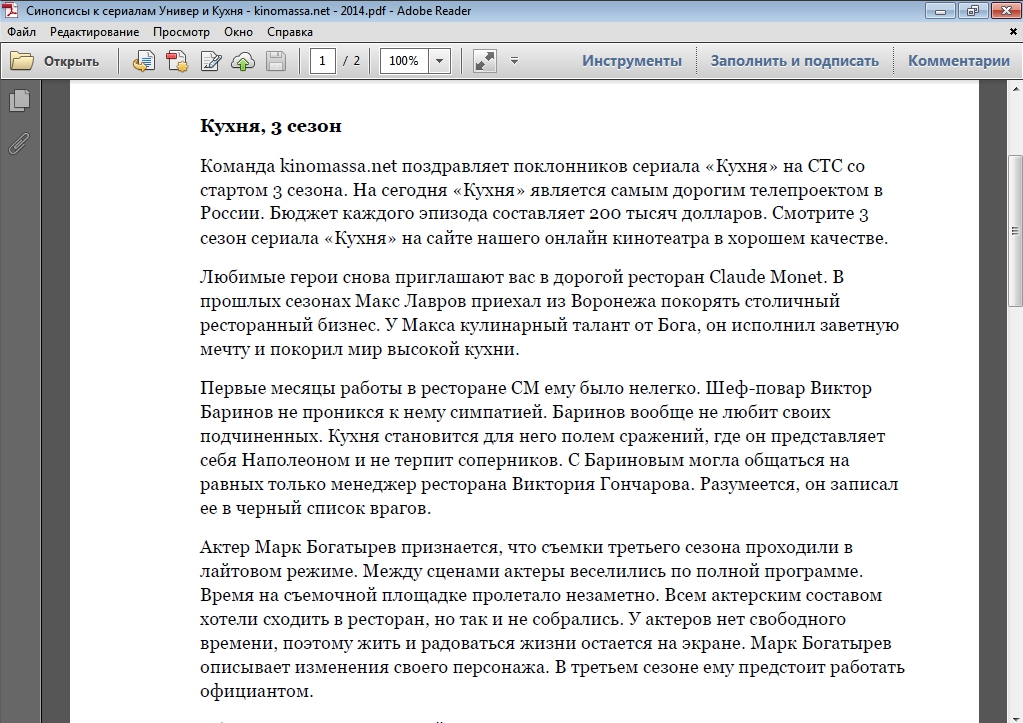Show page thumbnails sidebar icon
This screenshot has height=723, width=1023.
coord(20,100)
